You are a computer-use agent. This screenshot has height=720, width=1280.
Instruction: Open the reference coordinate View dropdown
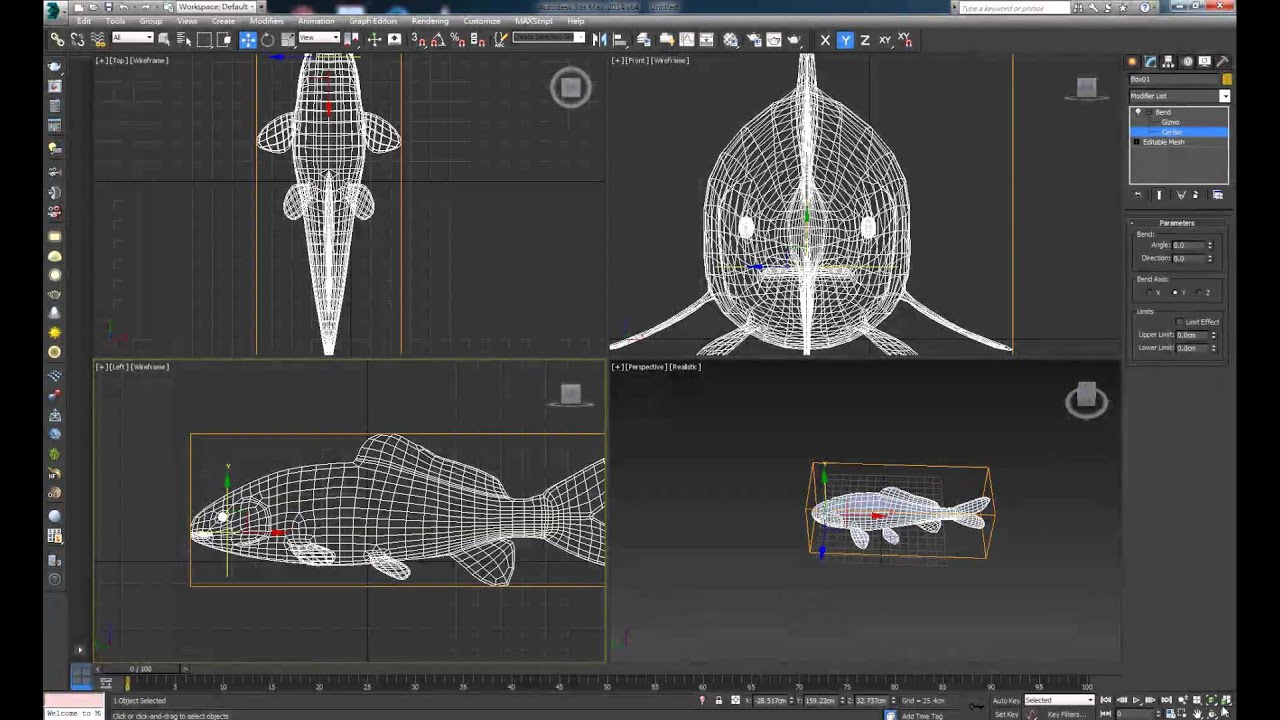320,38
